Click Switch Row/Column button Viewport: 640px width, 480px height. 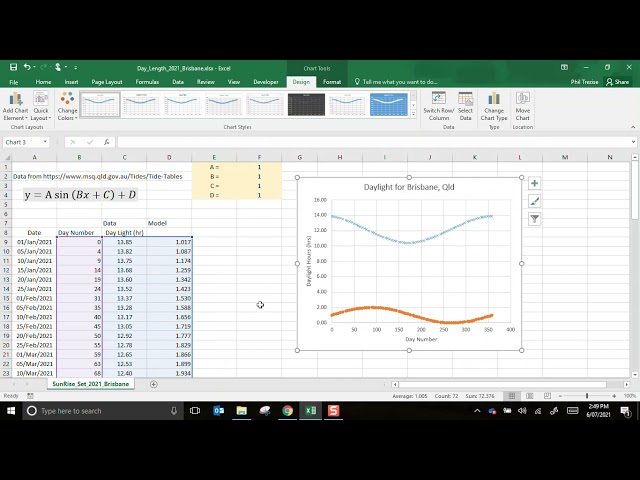coord(439,106)
